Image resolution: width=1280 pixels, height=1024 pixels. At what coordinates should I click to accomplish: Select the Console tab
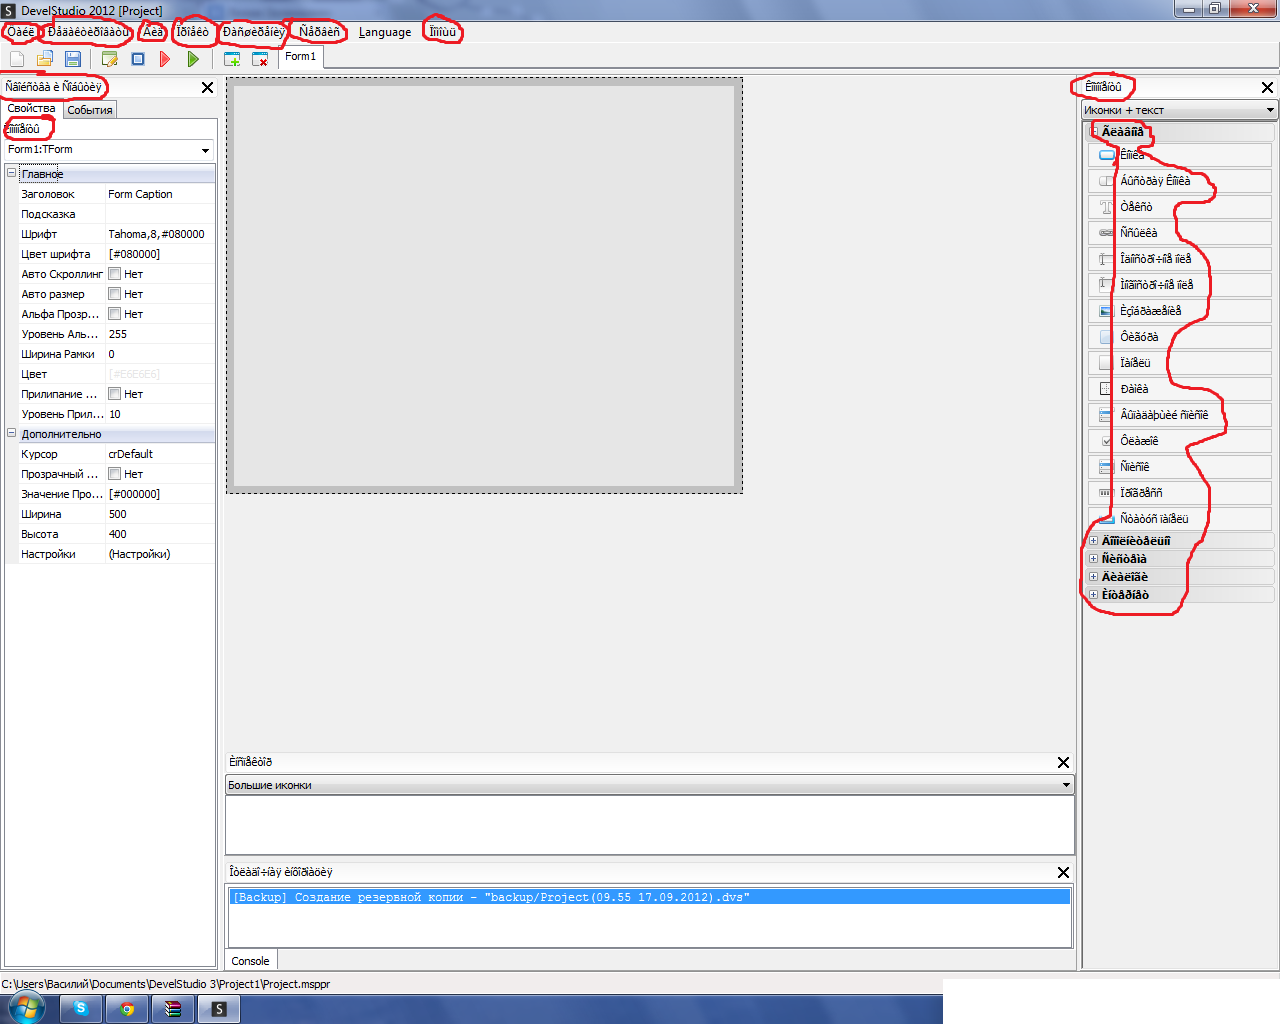(x=251, y=961)
